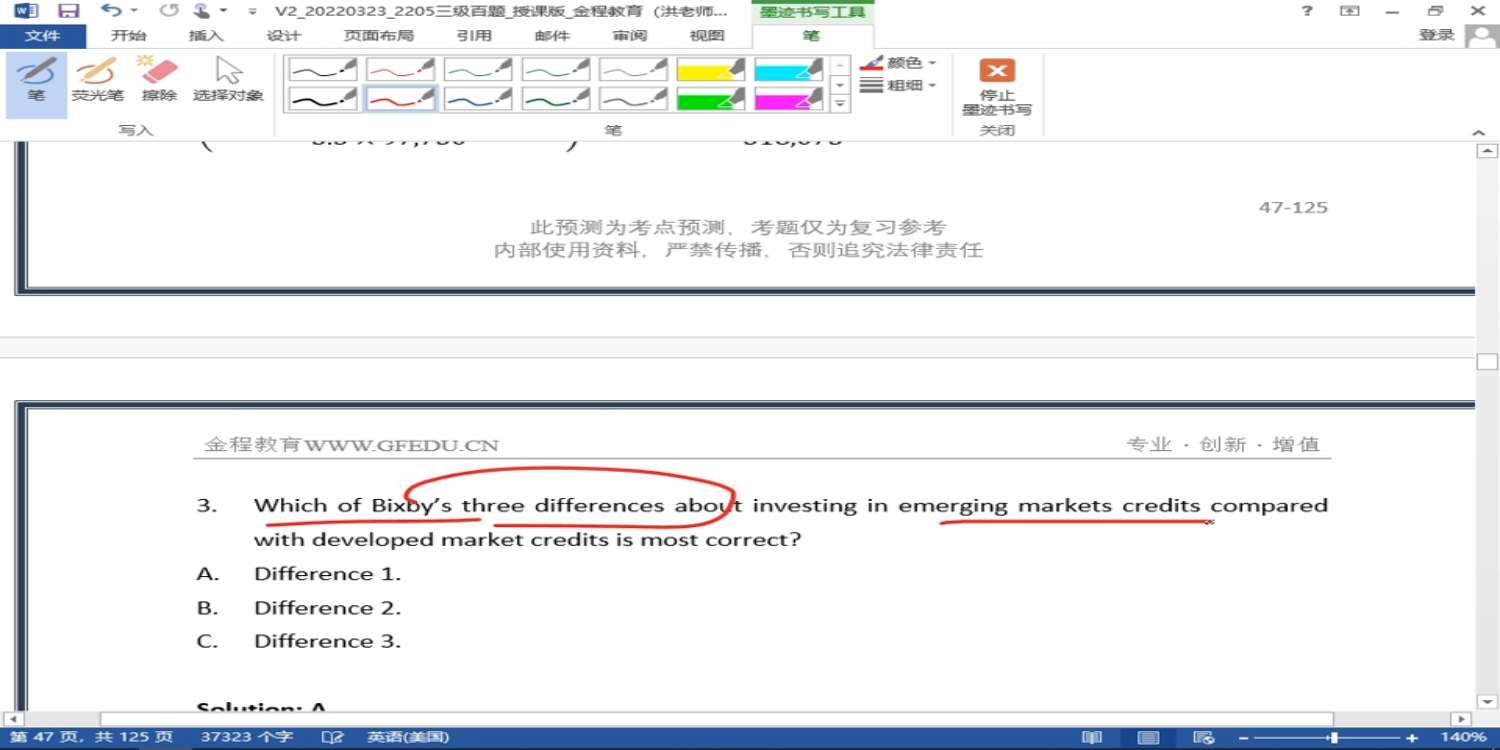The width and height of the screenshot is (1500, 750).
Task: Switch to the 邮件 (Mailings) tab
Action: (552, 36)
